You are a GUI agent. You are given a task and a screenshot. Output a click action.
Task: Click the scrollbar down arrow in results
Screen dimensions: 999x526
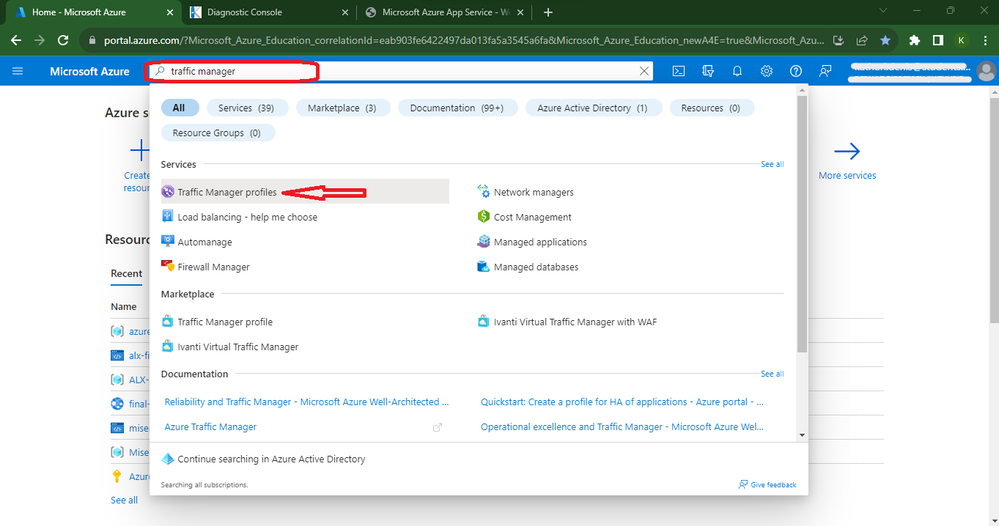[801, 435]
